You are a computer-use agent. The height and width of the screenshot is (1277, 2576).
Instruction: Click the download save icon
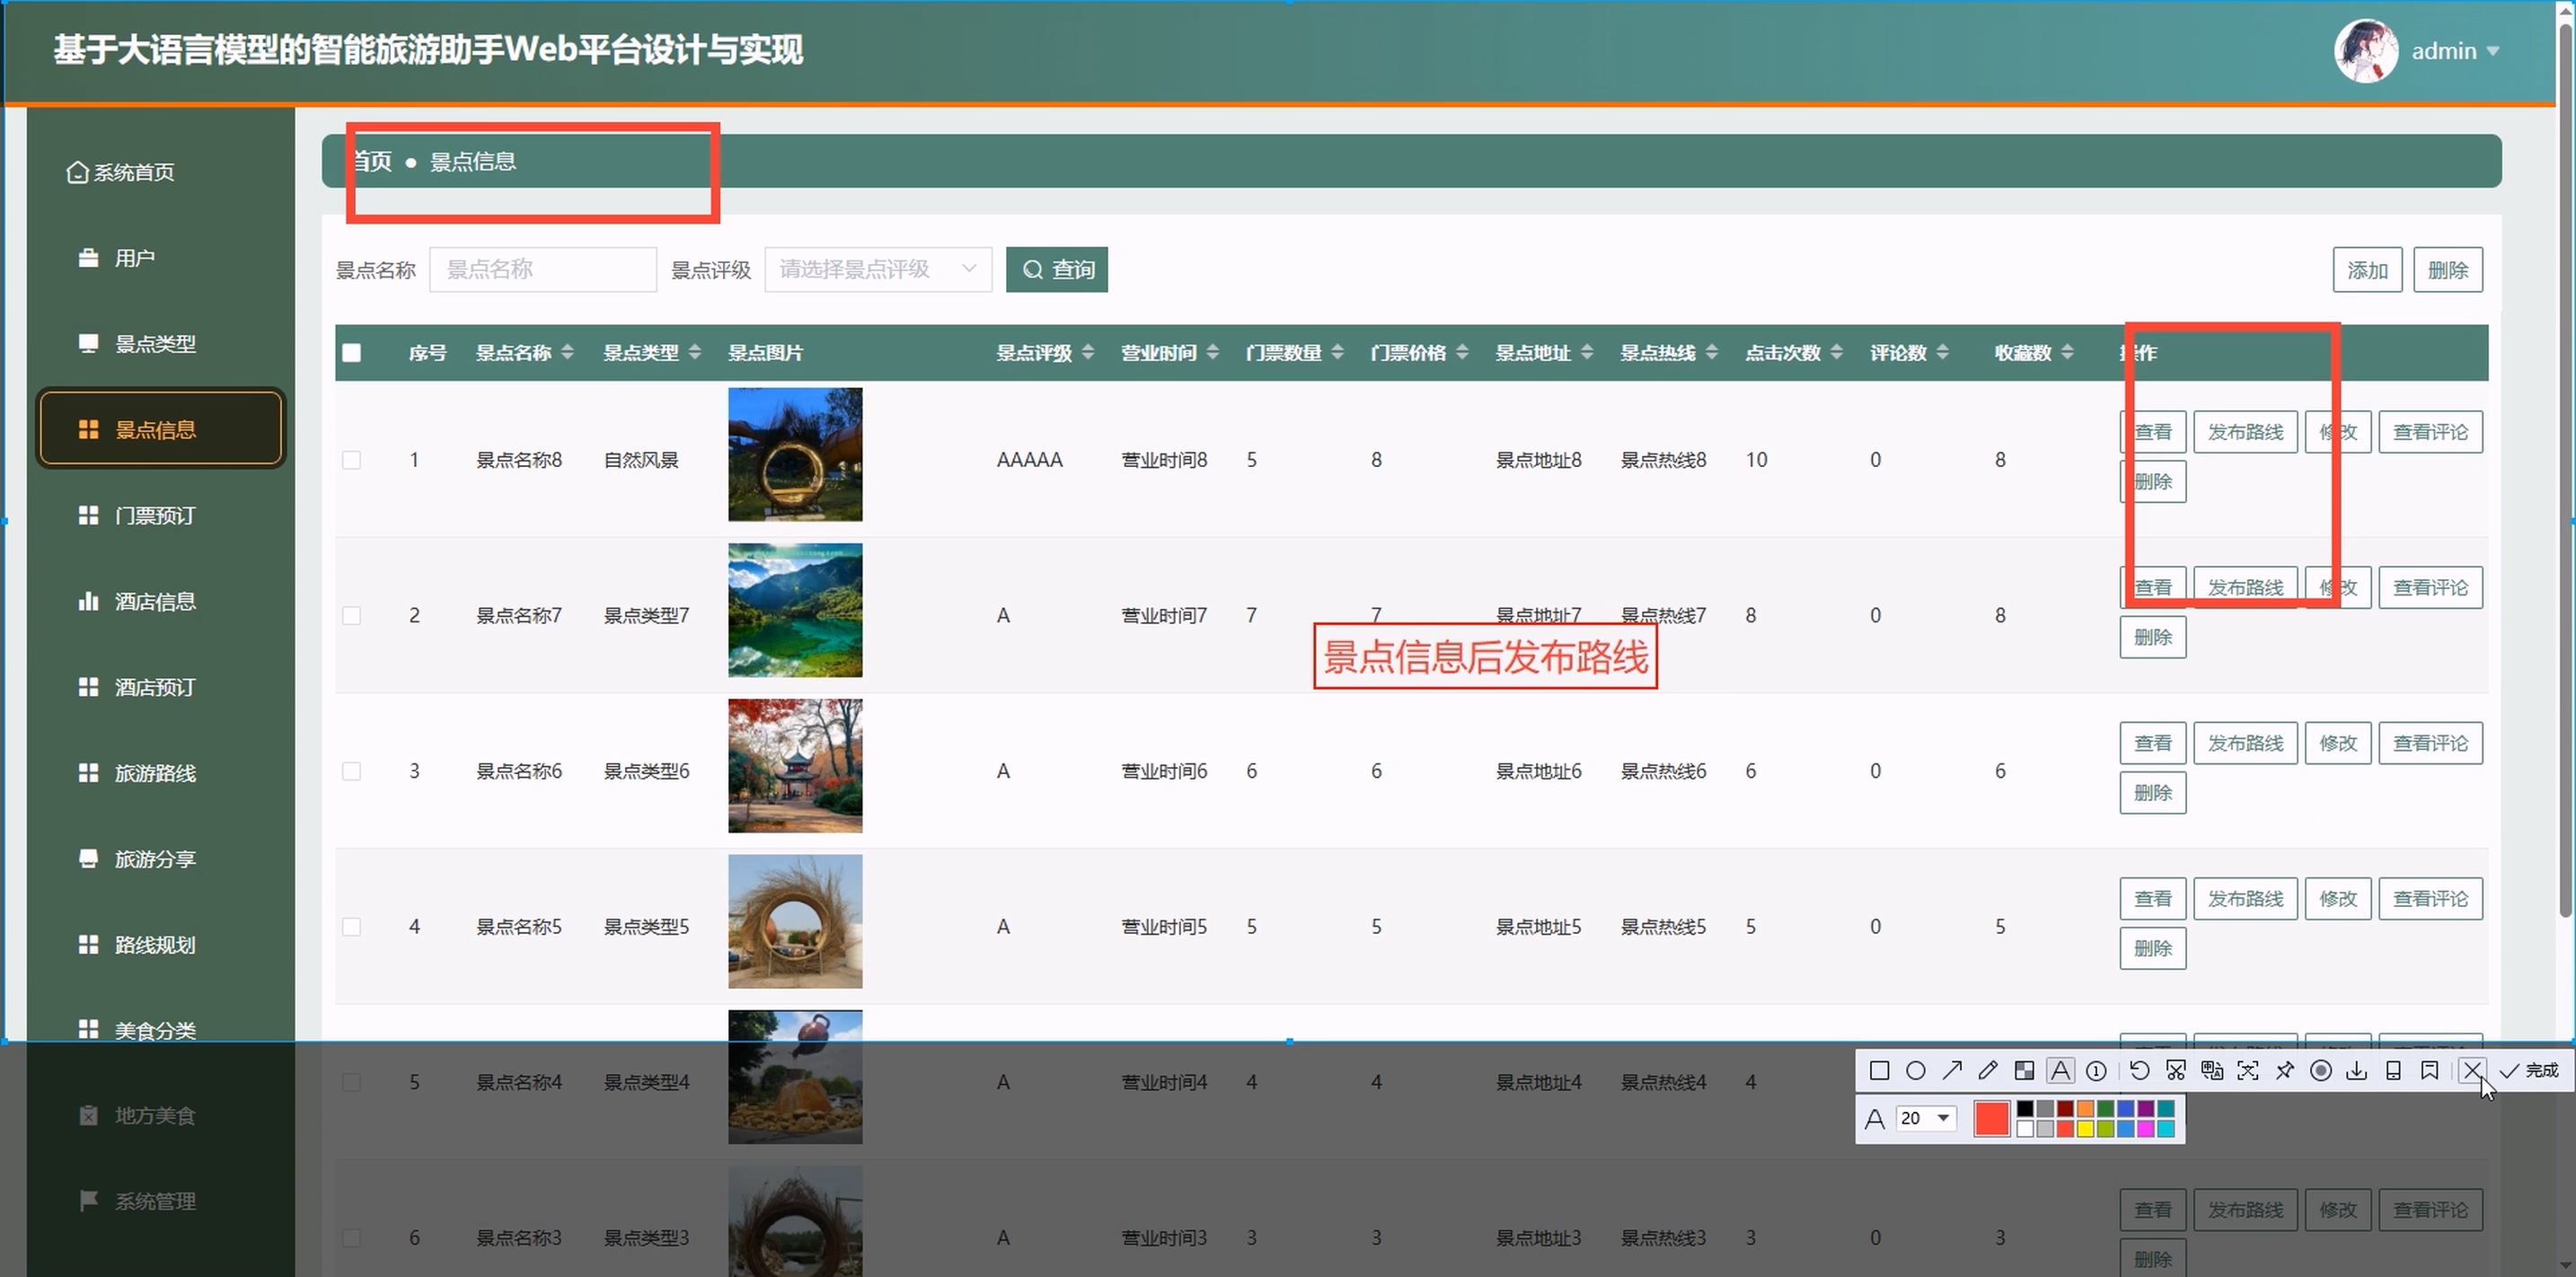point(2357,1071)
